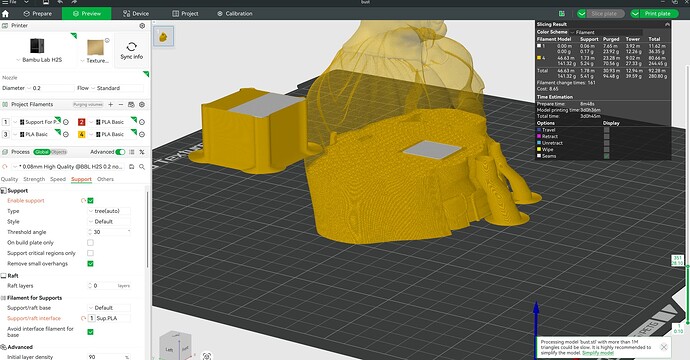The width and height of the screenshot is (690, 360).
Task: Select yellow filament 4 color swatch
Action: [x=81, y=134]
